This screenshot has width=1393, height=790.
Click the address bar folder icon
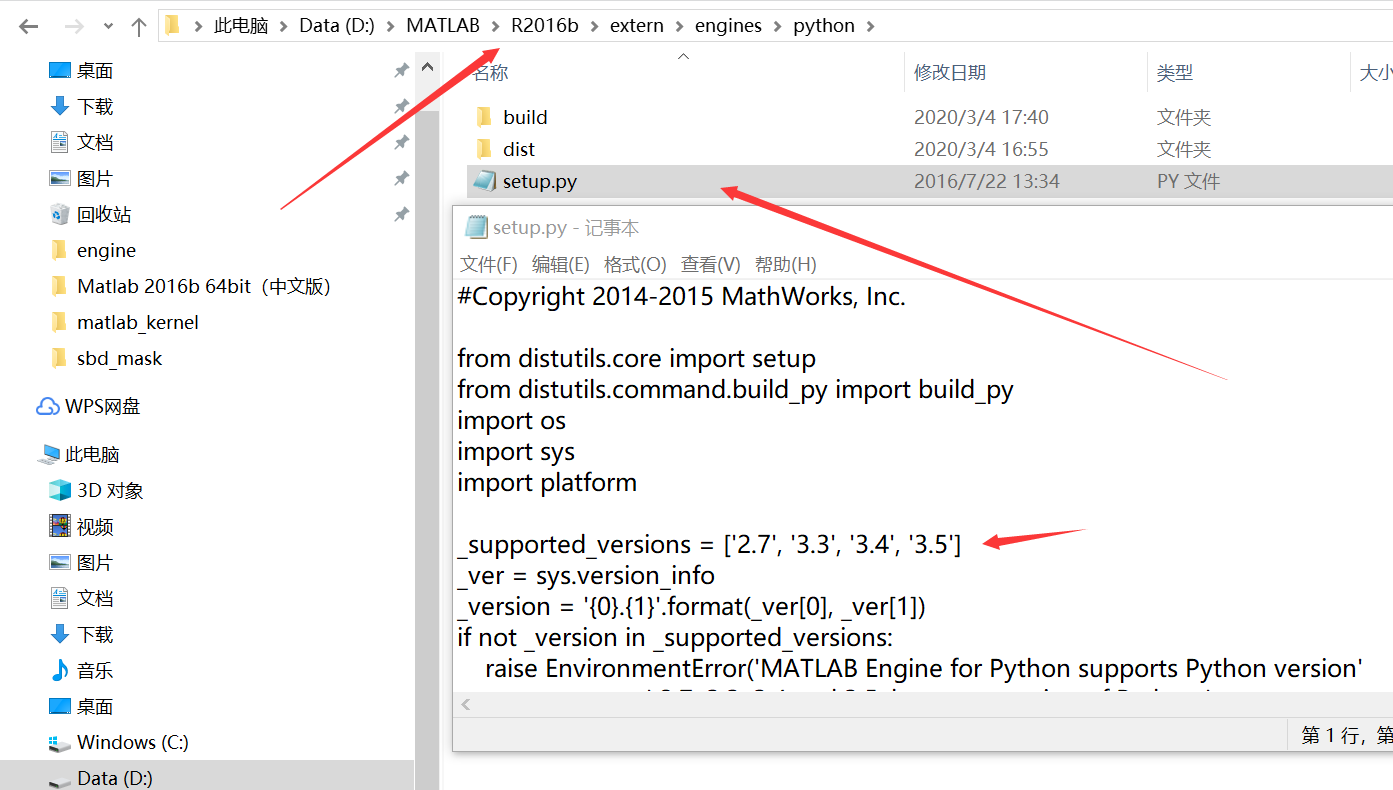tap(172, 24)
